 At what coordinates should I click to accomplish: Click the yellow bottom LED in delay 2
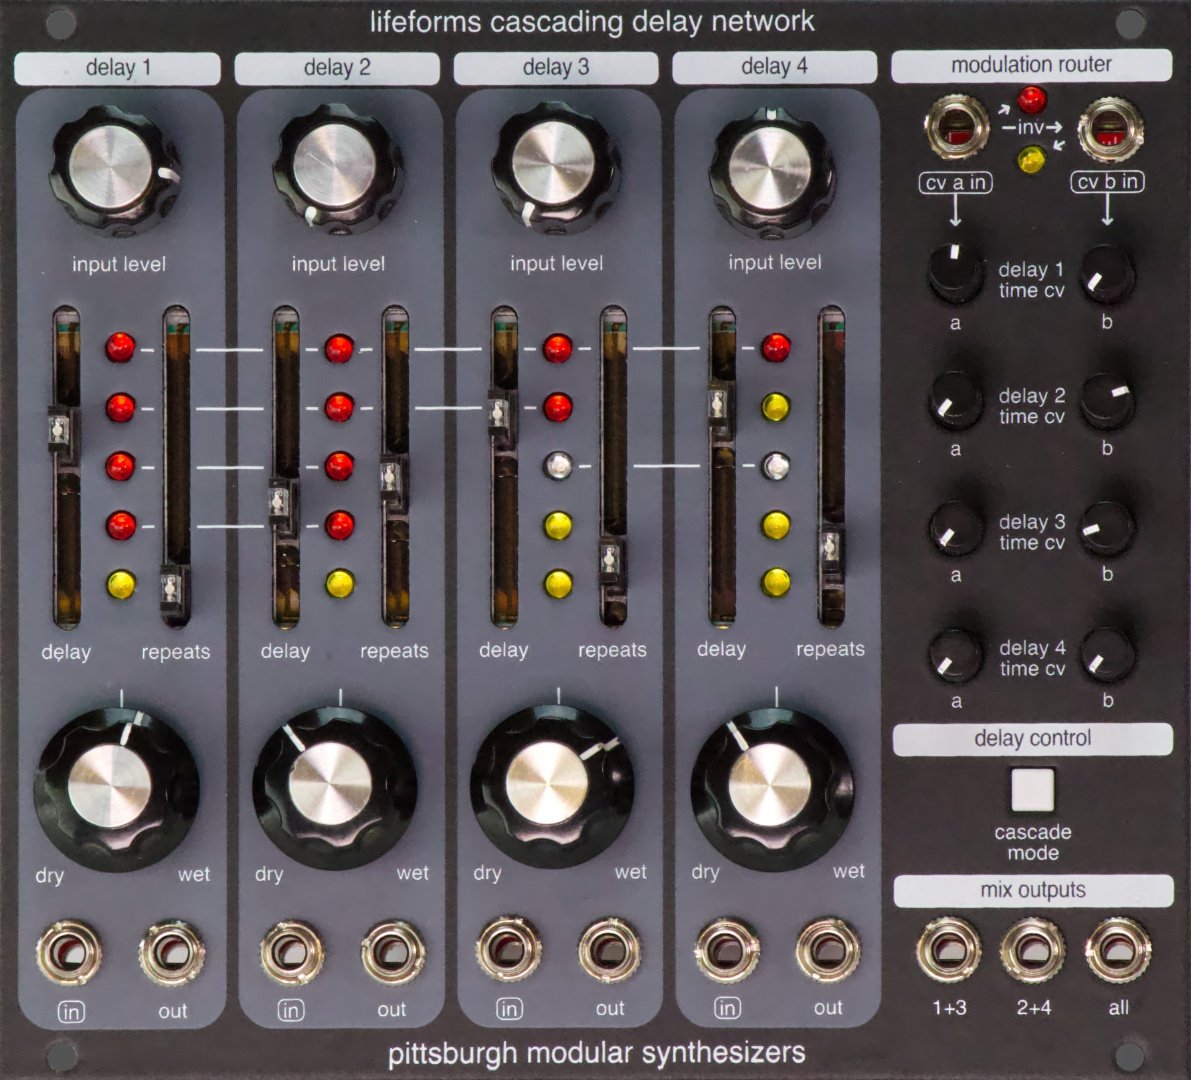click(340, 583)
